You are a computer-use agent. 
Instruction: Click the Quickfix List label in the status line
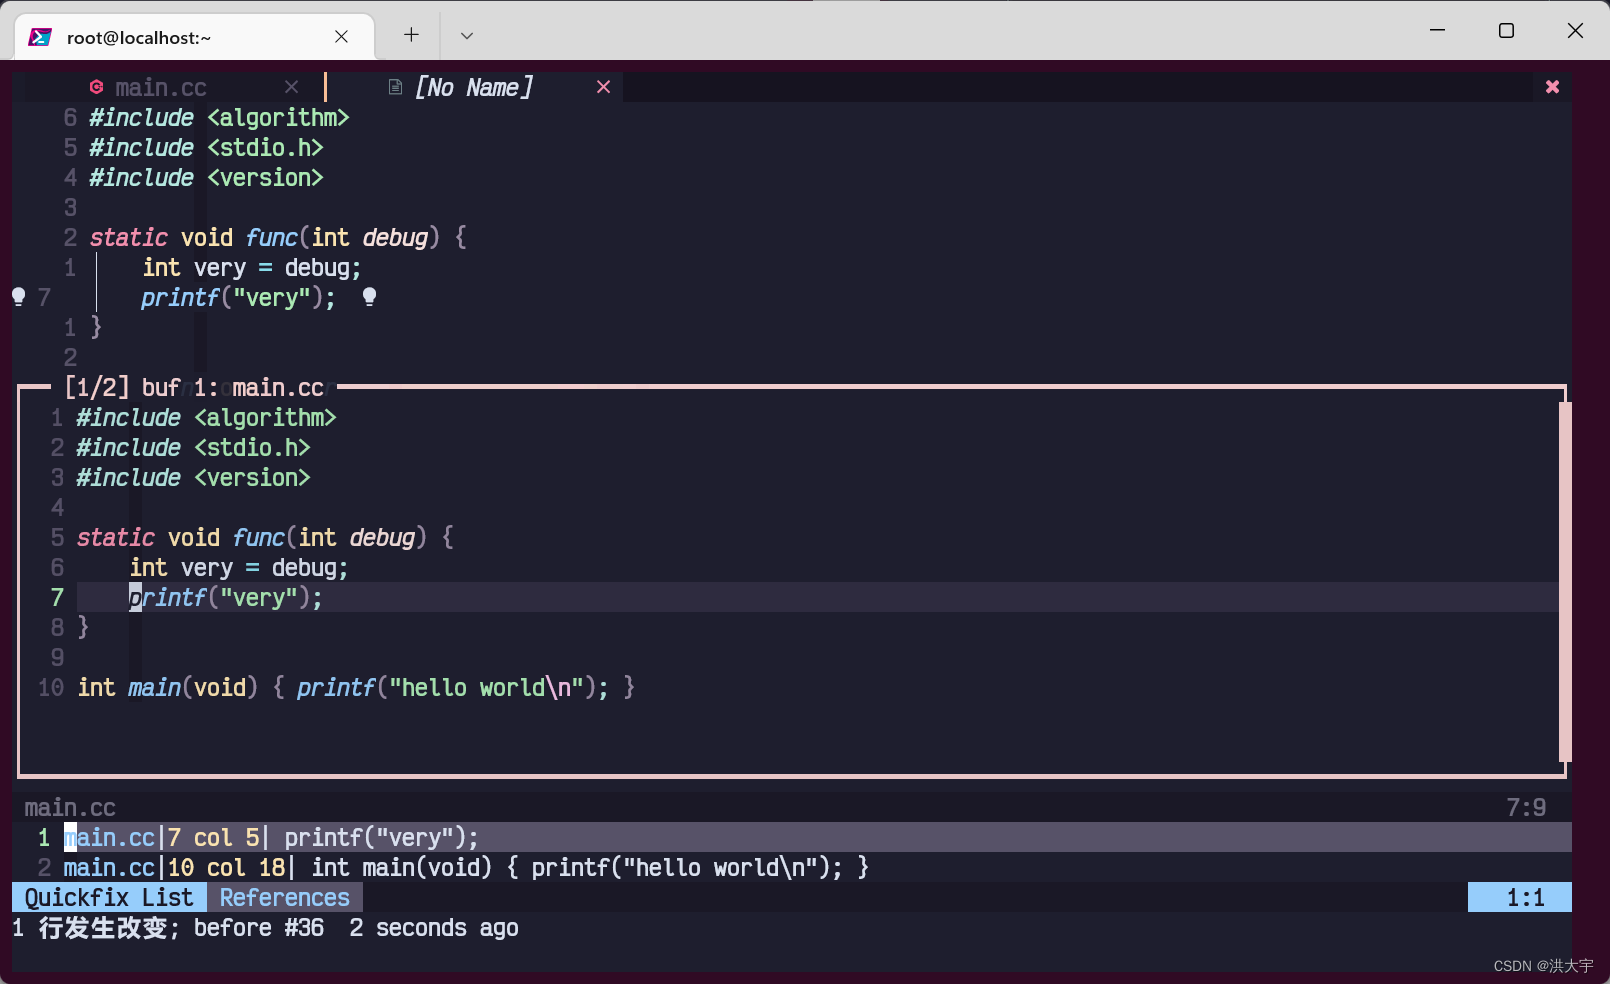109,897
